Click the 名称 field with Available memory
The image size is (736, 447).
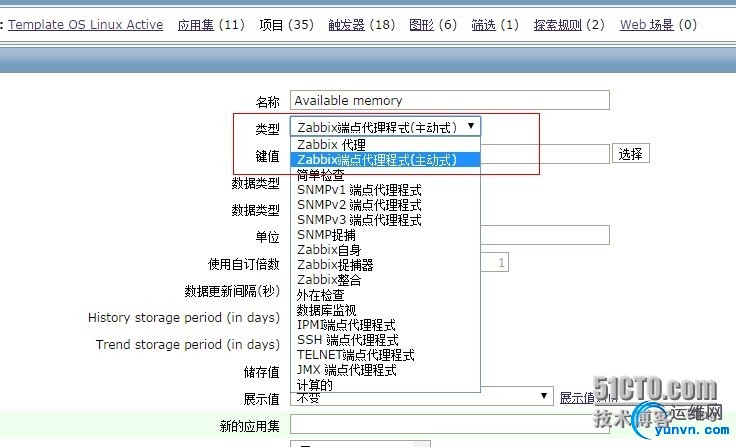coord(450,100)
